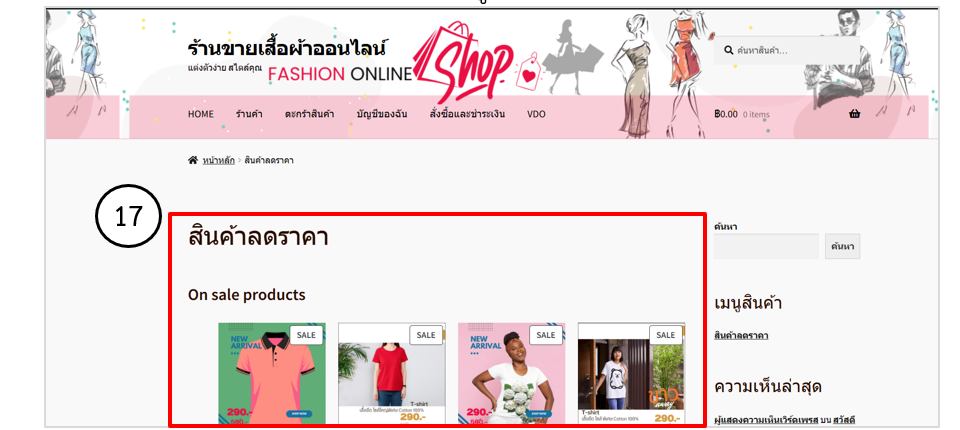Click SALE badge on red T-shirt product
960x430 pixels.
[426, 335]
